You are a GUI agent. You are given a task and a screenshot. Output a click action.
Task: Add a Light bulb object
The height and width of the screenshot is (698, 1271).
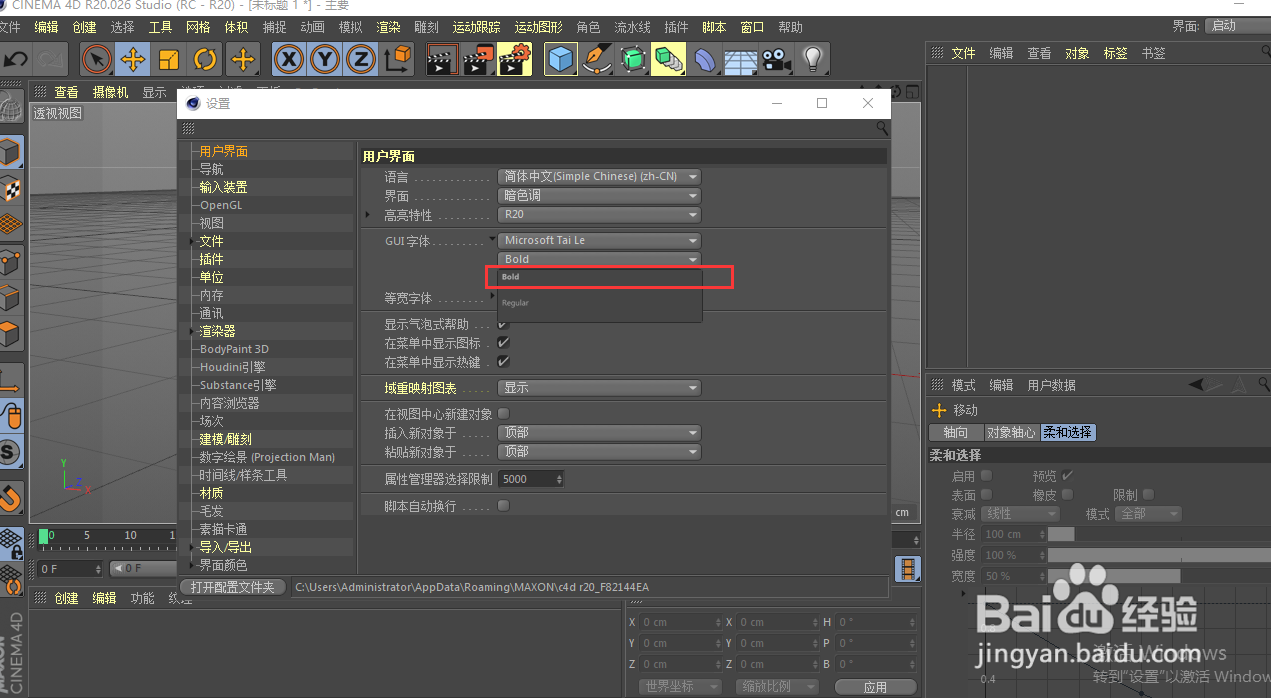(813, 60)
